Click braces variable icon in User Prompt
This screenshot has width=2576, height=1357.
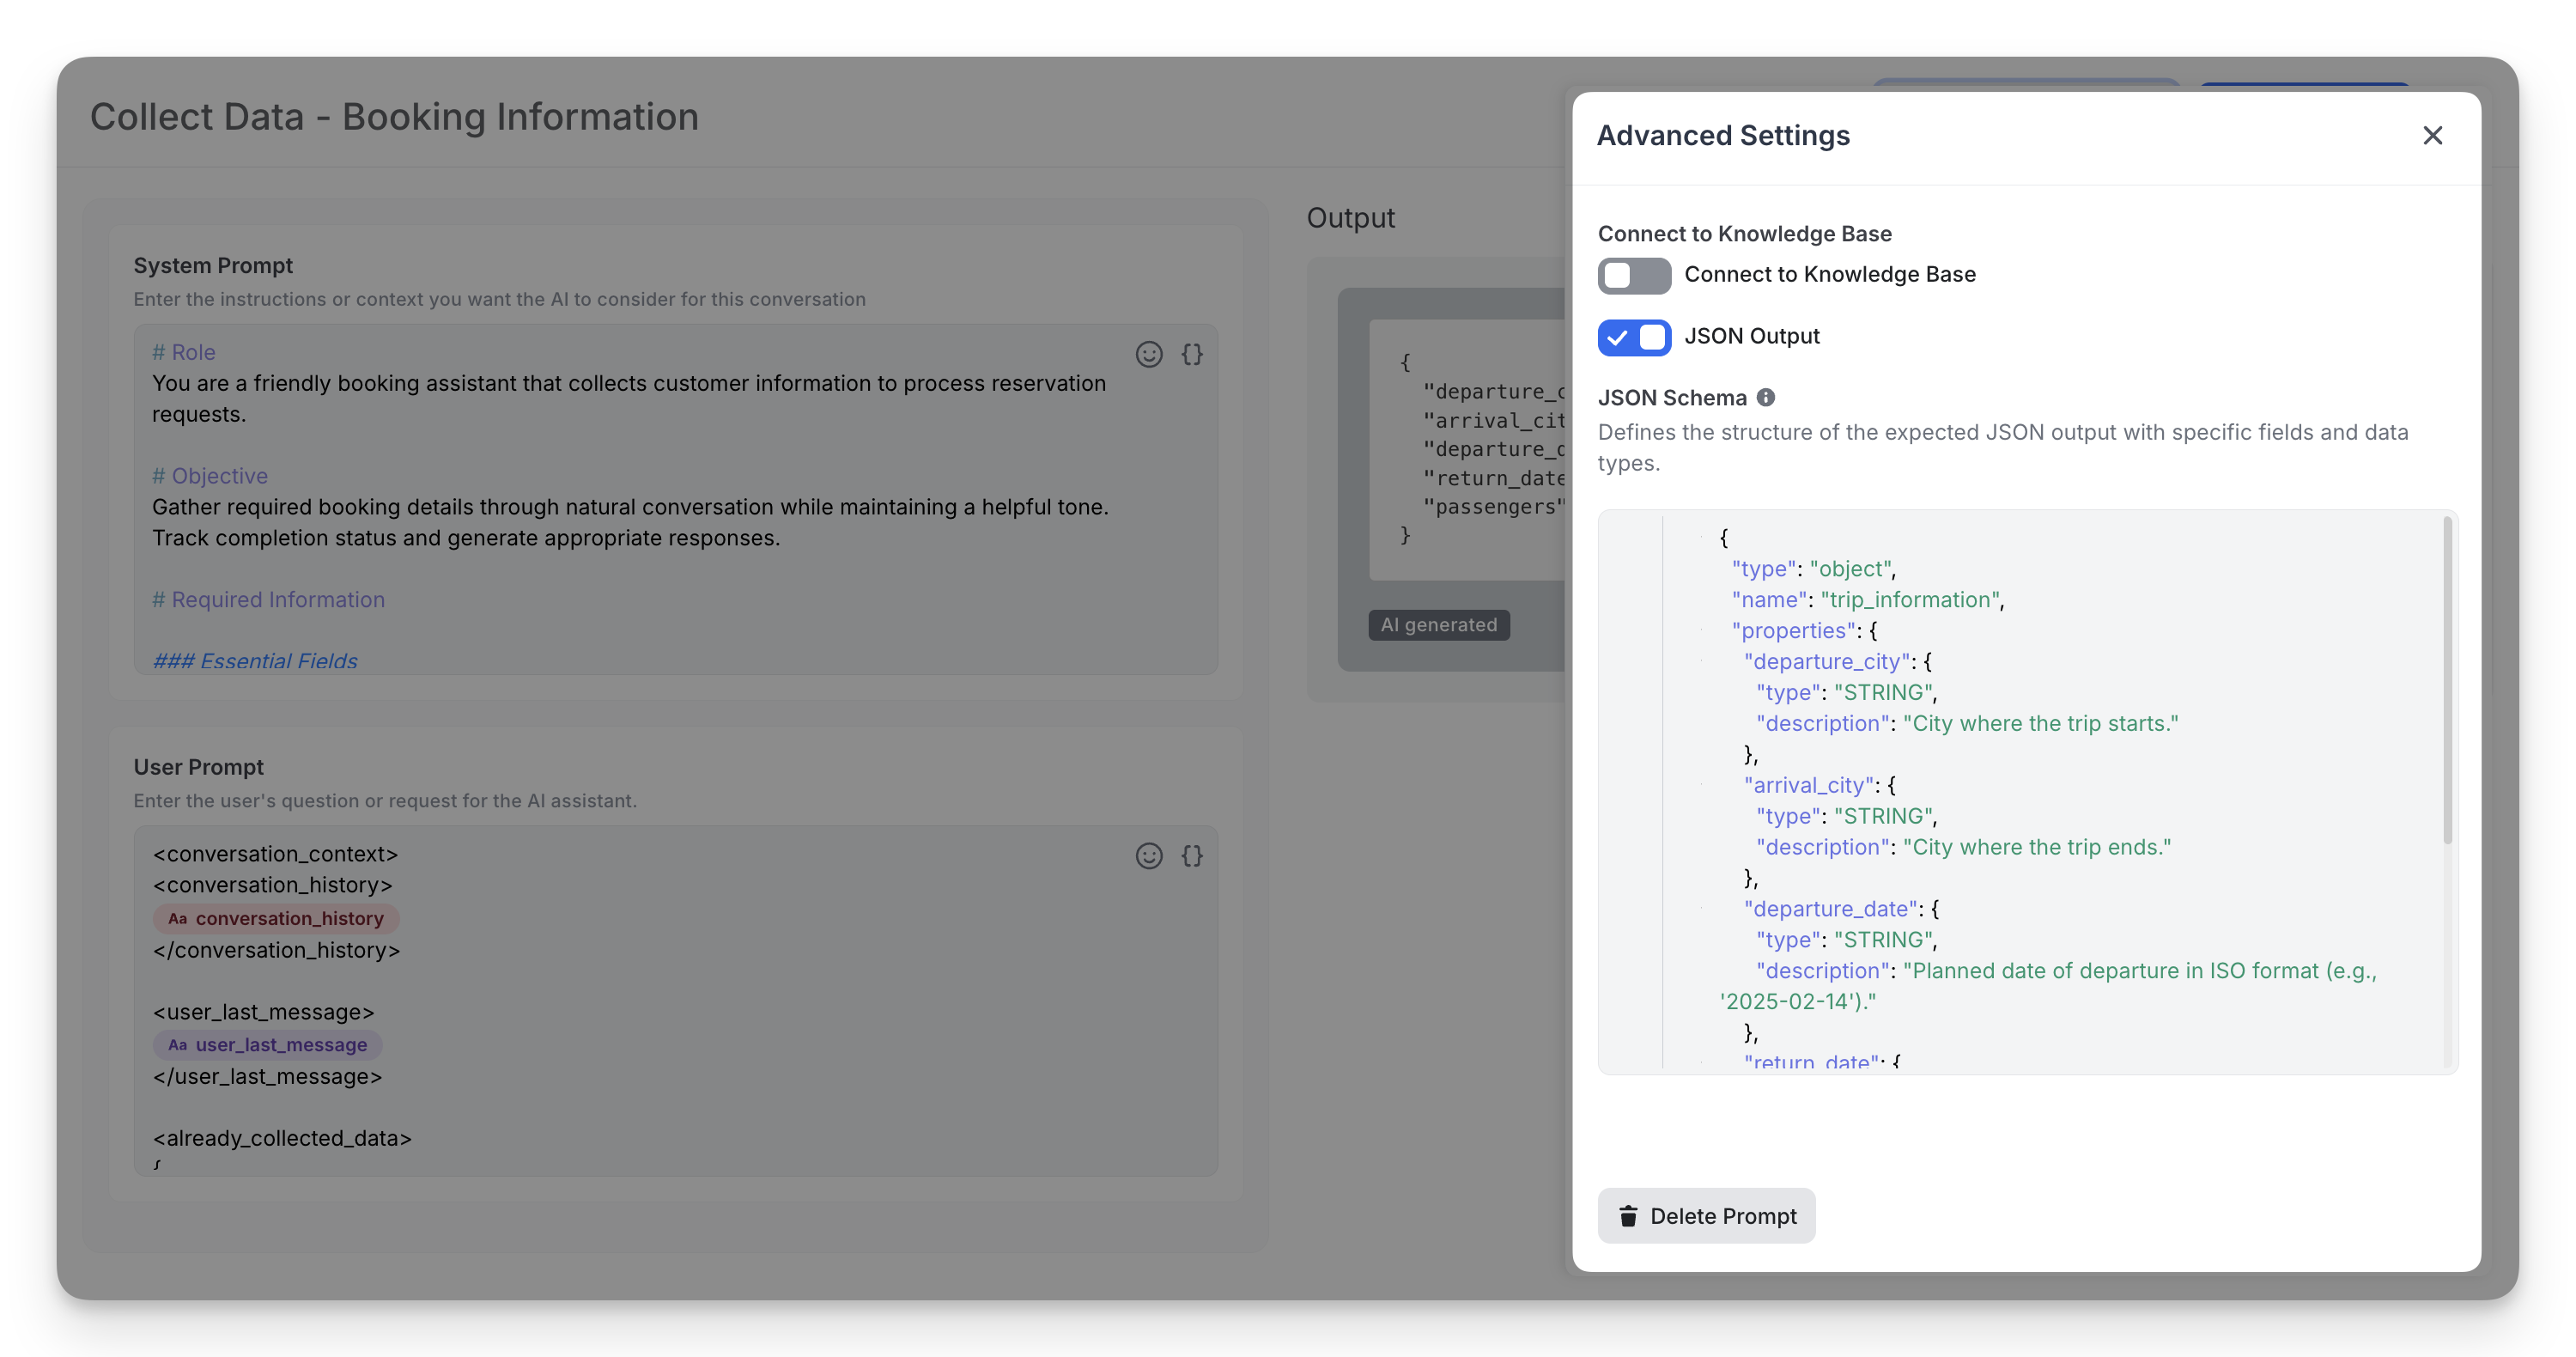[x=1192, y=856]
